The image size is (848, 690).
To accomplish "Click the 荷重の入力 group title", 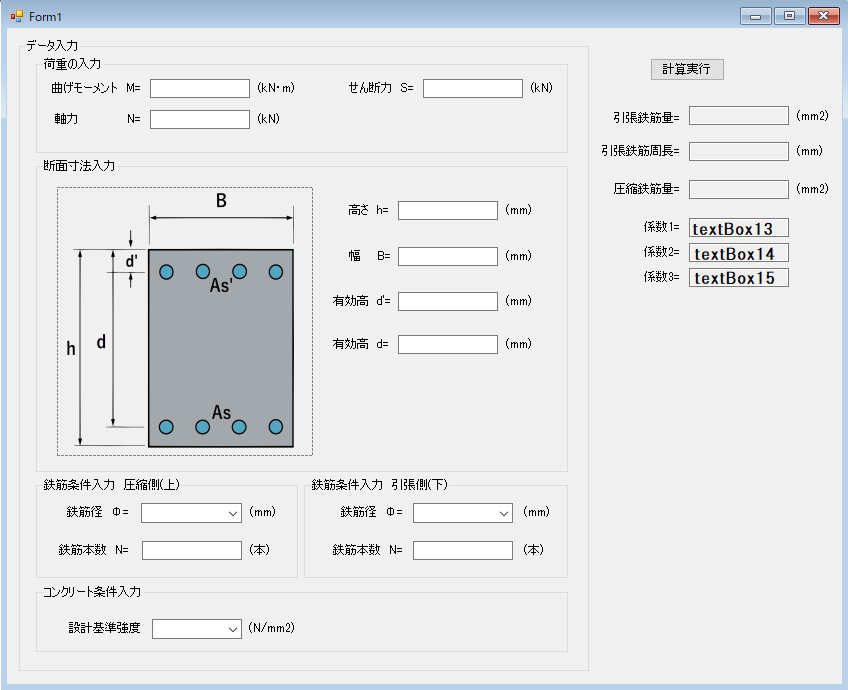I will [x=72, y=64].
